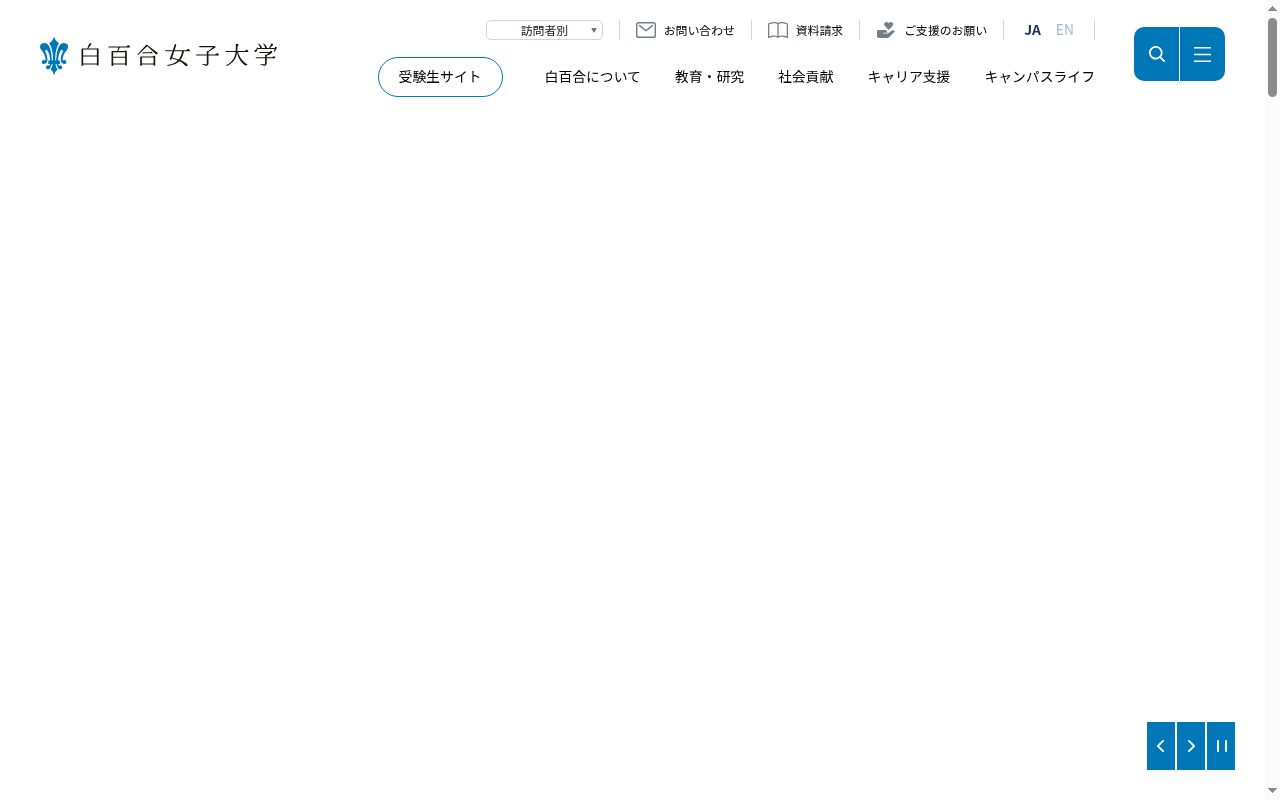Follow the 資料請求 link text

819,31
